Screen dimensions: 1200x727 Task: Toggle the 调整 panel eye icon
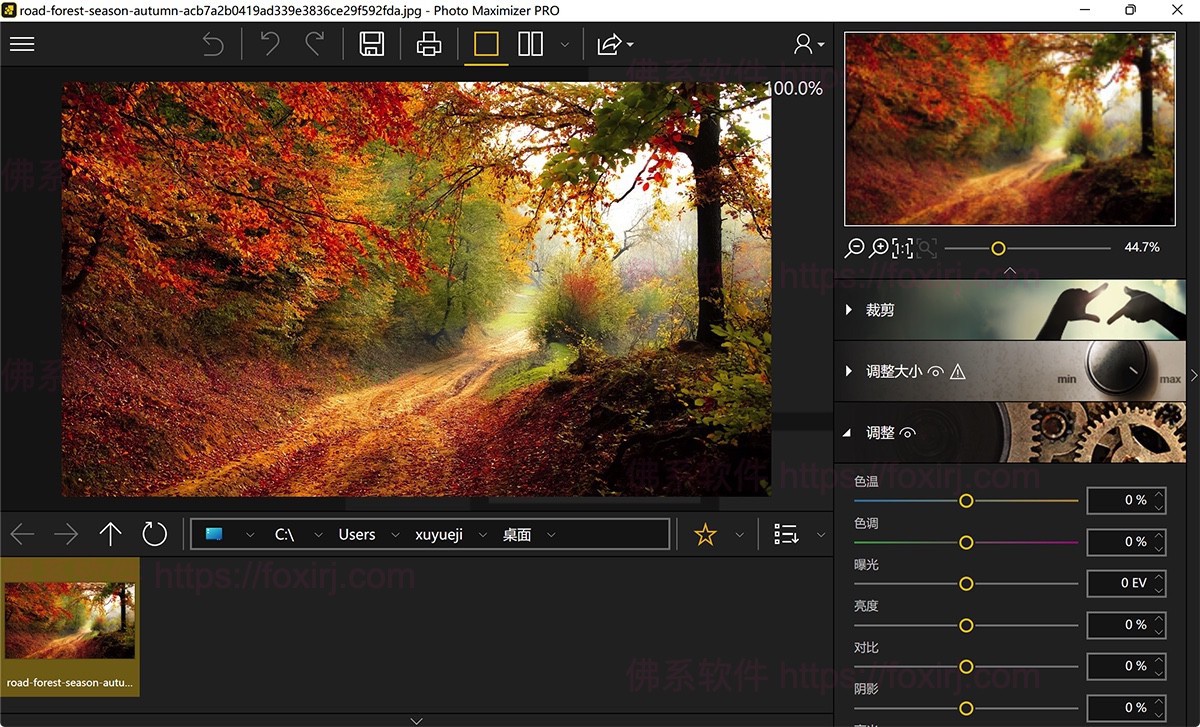907,432
